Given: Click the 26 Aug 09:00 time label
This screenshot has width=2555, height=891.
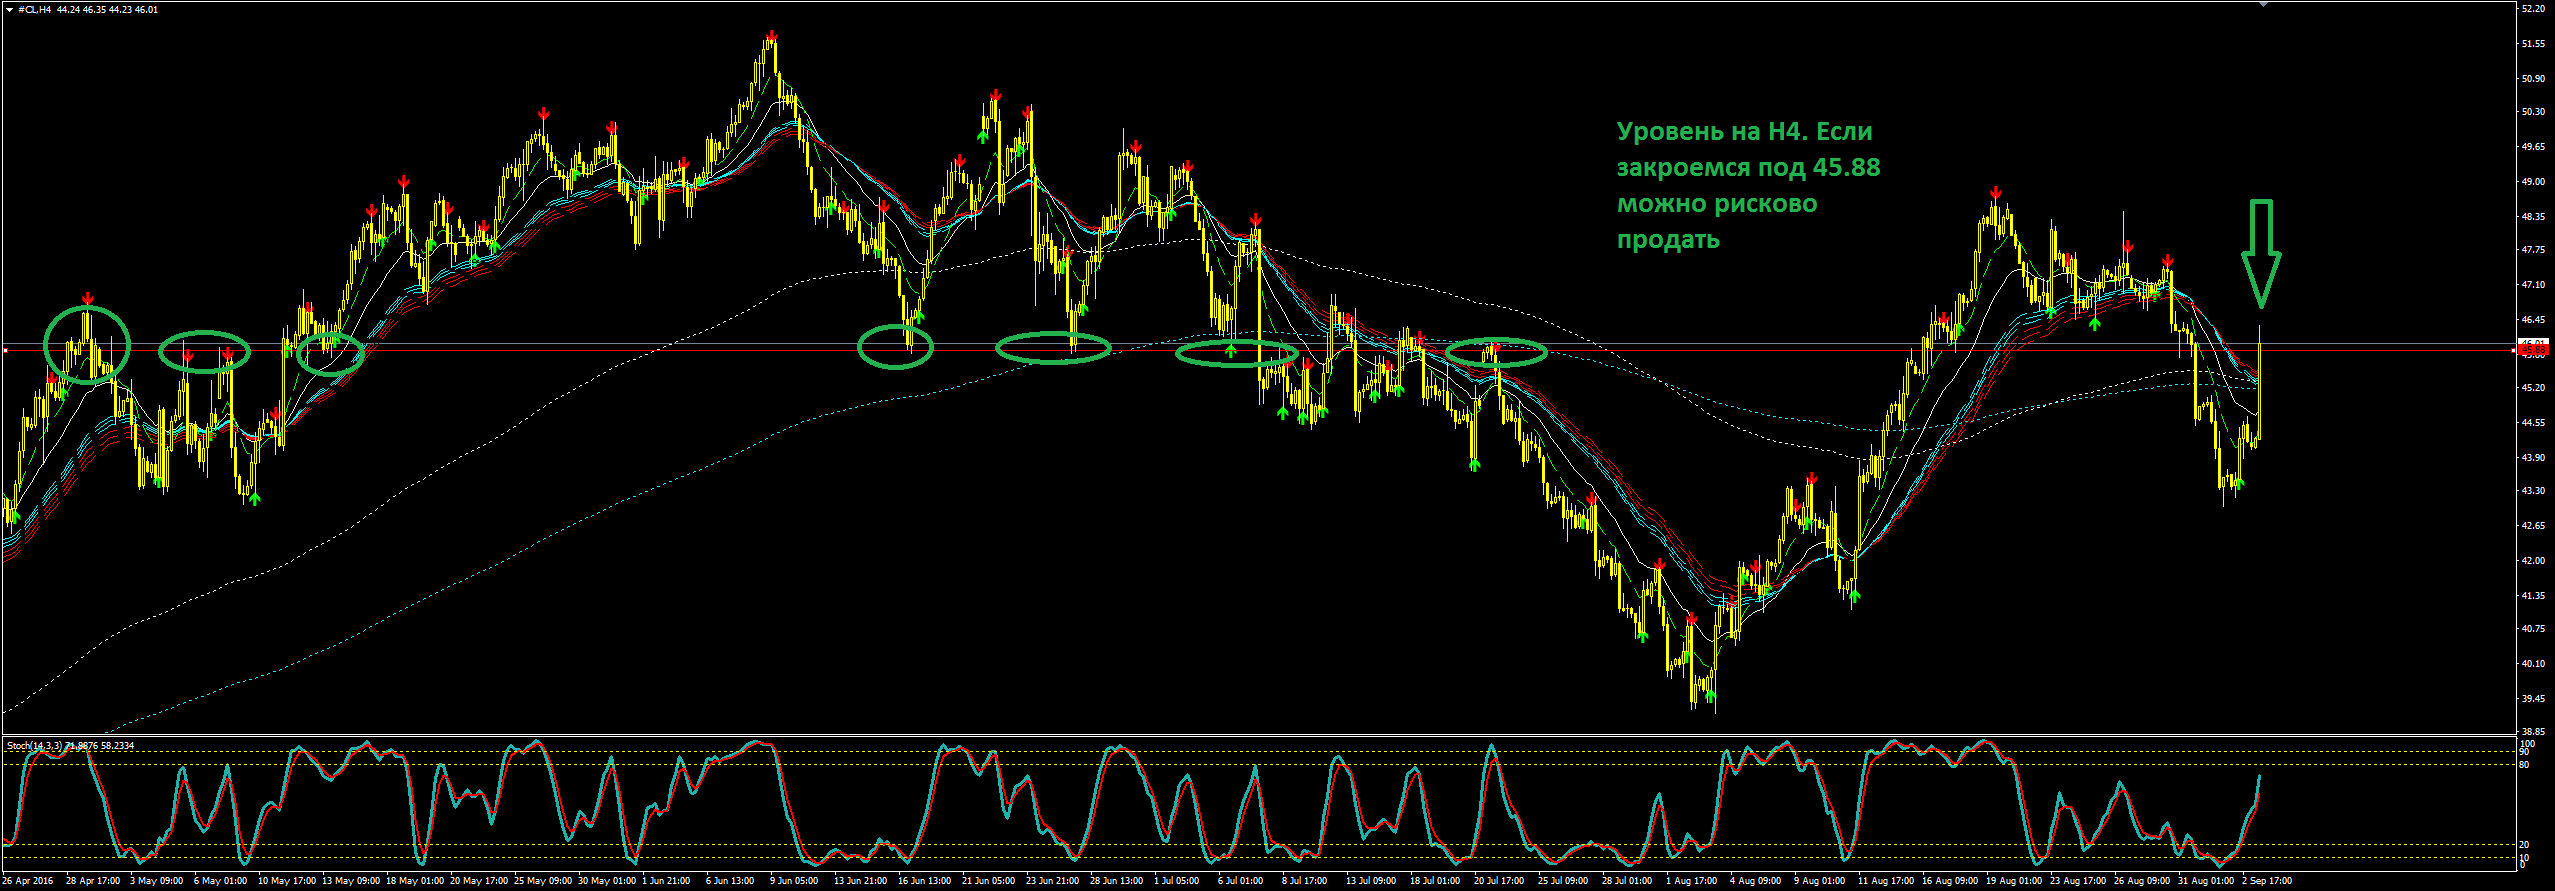Looking at the screenshot, I should 2142,882.
